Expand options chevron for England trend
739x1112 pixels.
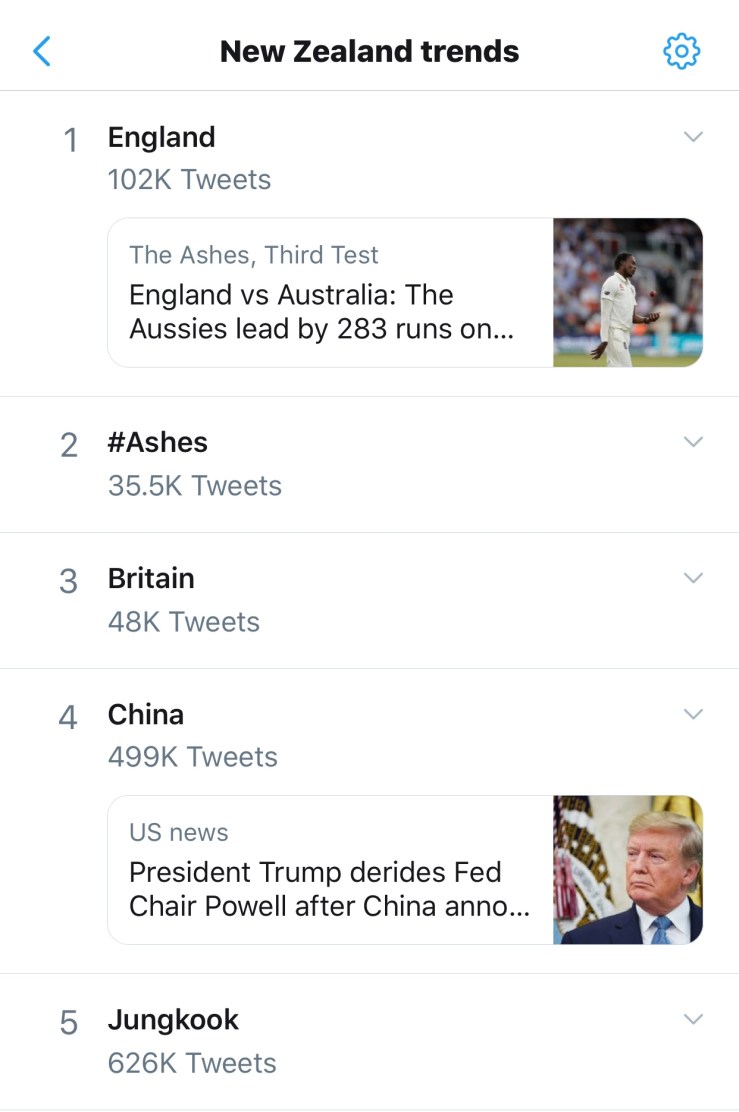[693, 137]
